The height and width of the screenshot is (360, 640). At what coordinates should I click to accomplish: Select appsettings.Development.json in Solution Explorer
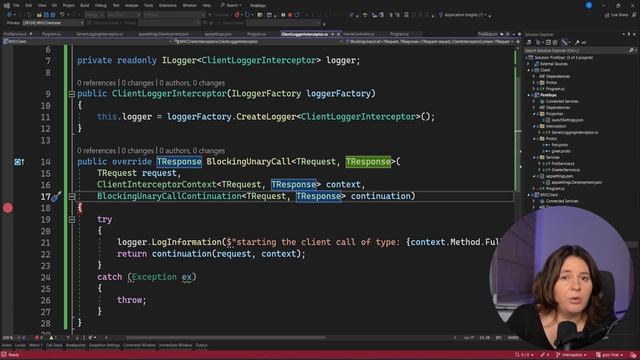pyautogui.click(x=576, y=182)
